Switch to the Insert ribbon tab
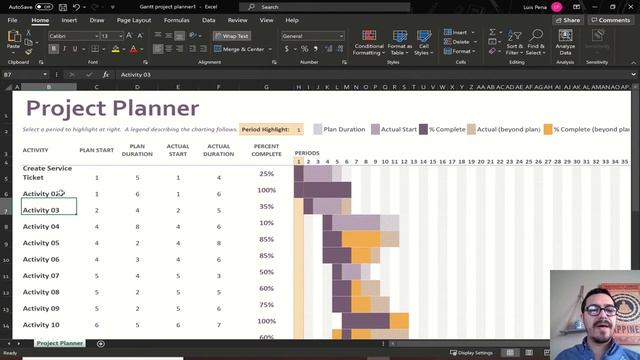Screen dimensions: 640x360 pos(69,20)
